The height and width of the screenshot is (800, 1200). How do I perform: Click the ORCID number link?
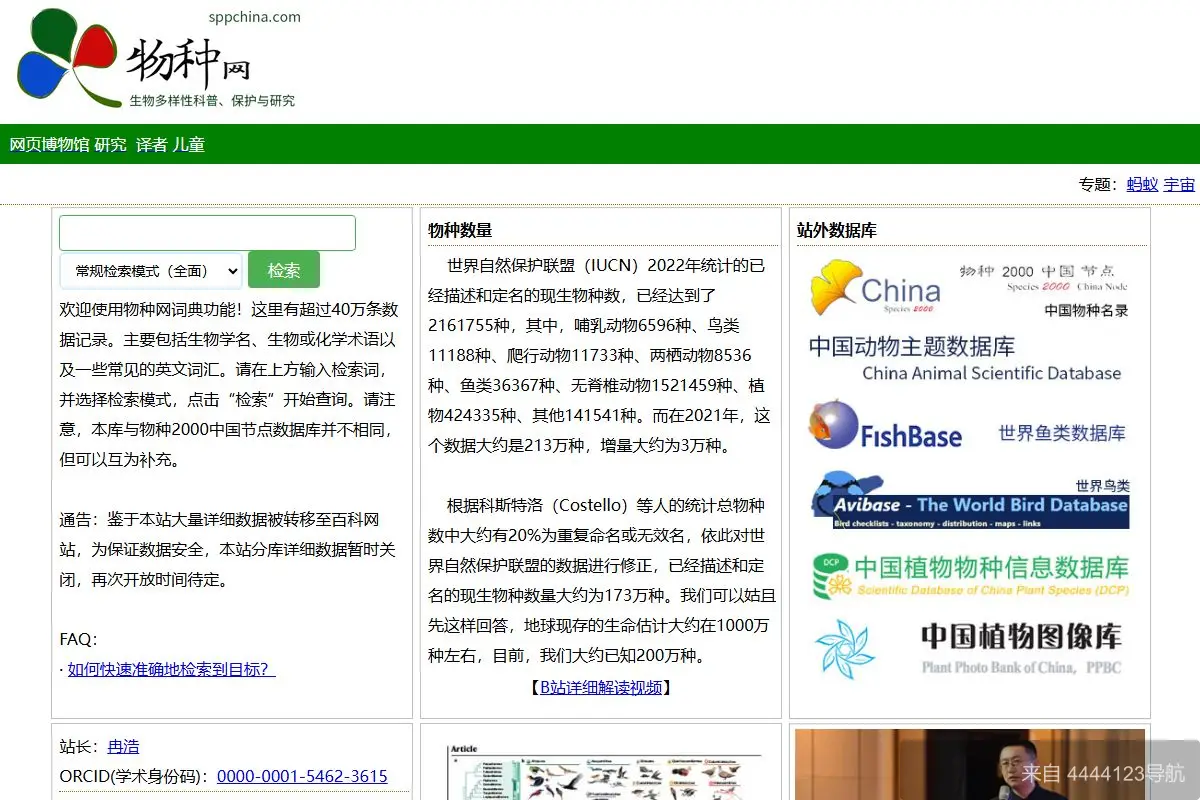(x=303, y=776)
